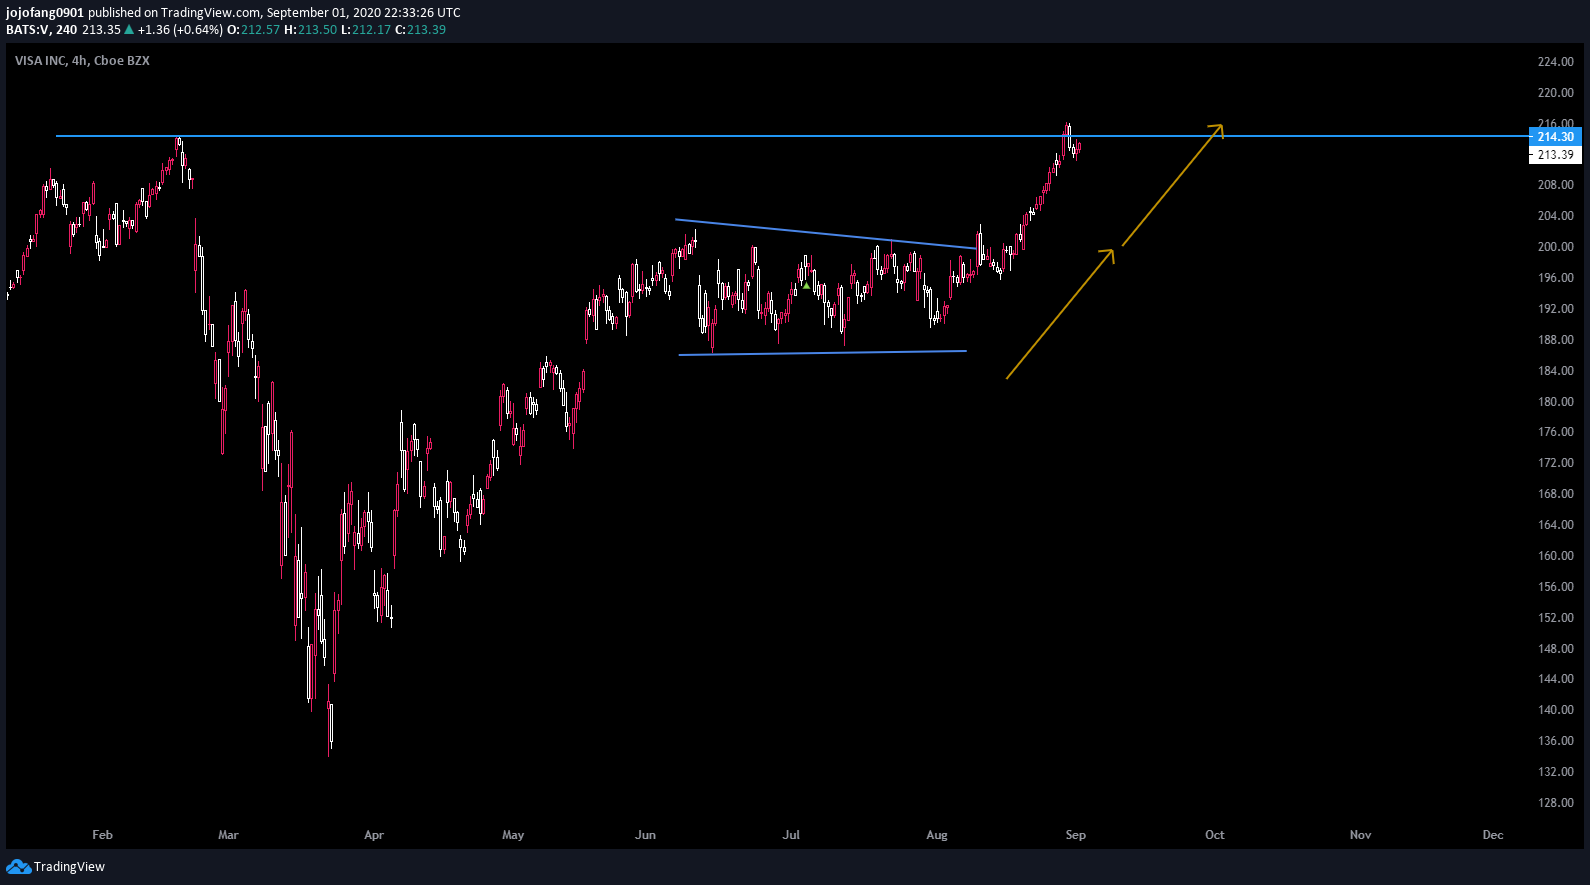Screen dimensions: 1590x885
Task: Click the low price L:212.17 value
Action: tap(366, 30)
